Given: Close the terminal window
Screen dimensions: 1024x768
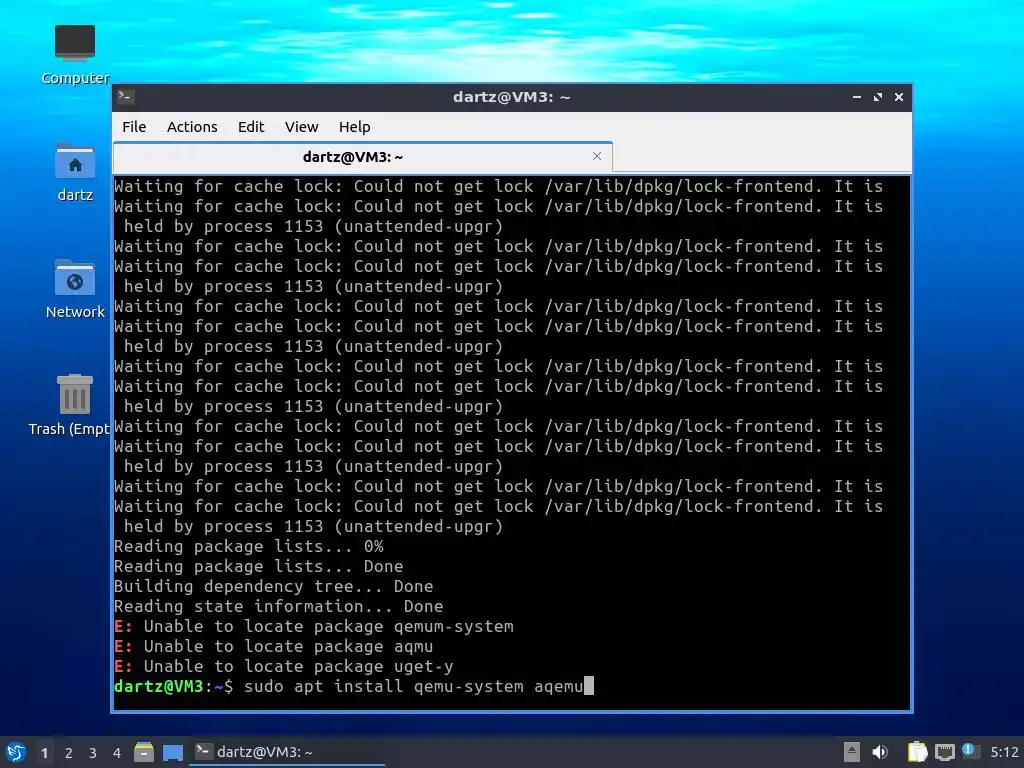Looking at the screenshot, I should coord(899,97).
